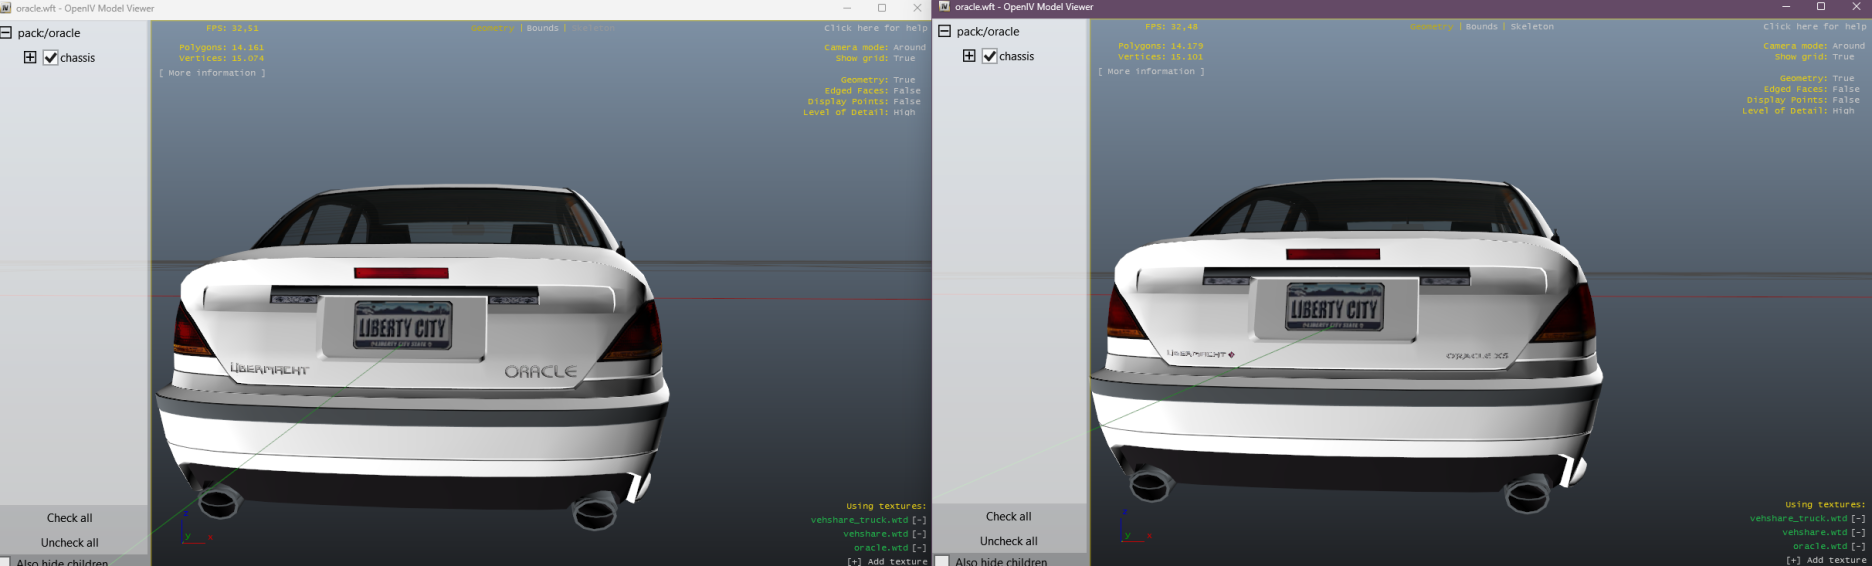Screen dimensions: 1872x566
Task: Enable 'Also hide children' in right window
Action: pyautogui.click(x=942, y=561)
